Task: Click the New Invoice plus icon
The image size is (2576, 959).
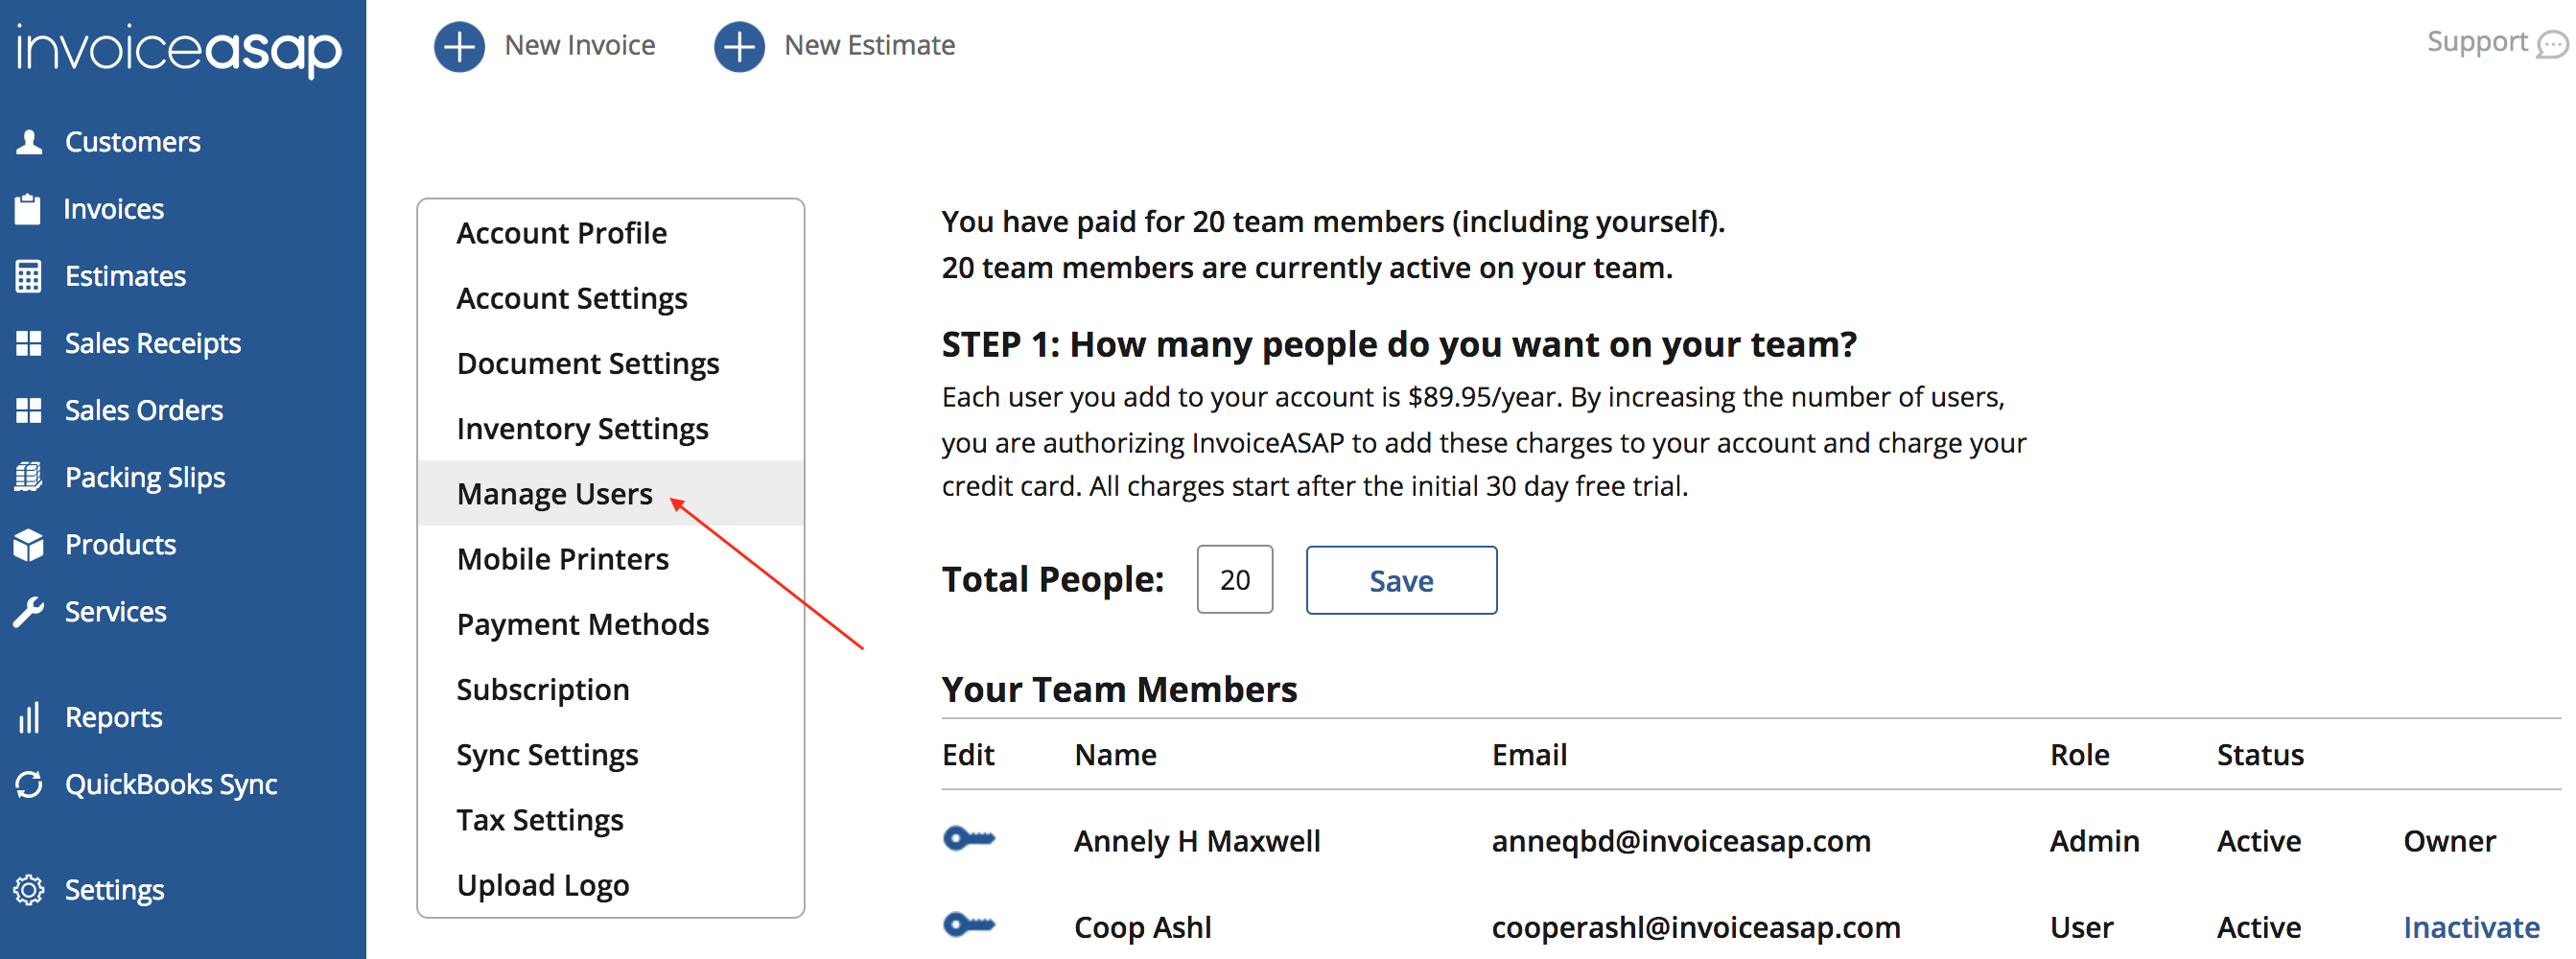Action: [x=459, y=46]
